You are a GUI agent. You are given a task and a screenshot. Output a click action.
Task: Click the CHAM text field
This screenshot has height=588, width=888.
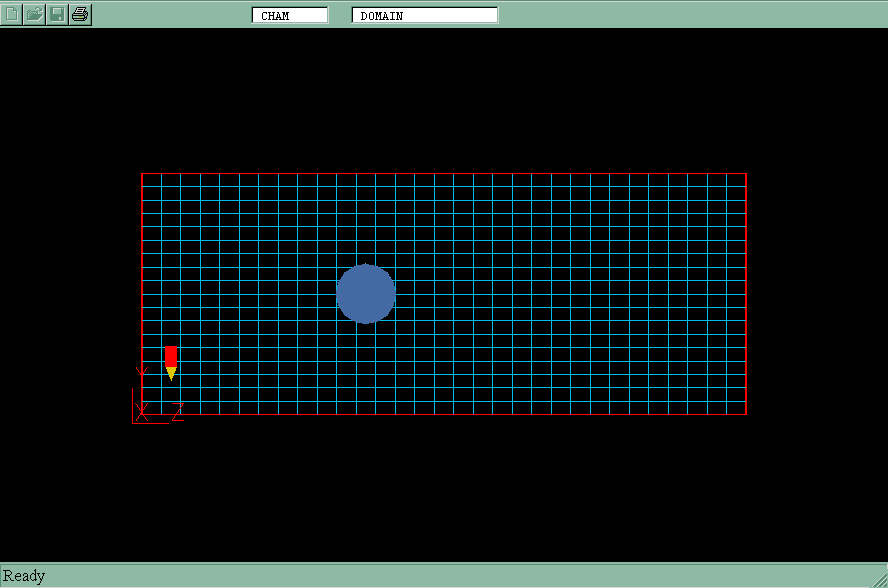pos(290,15)
